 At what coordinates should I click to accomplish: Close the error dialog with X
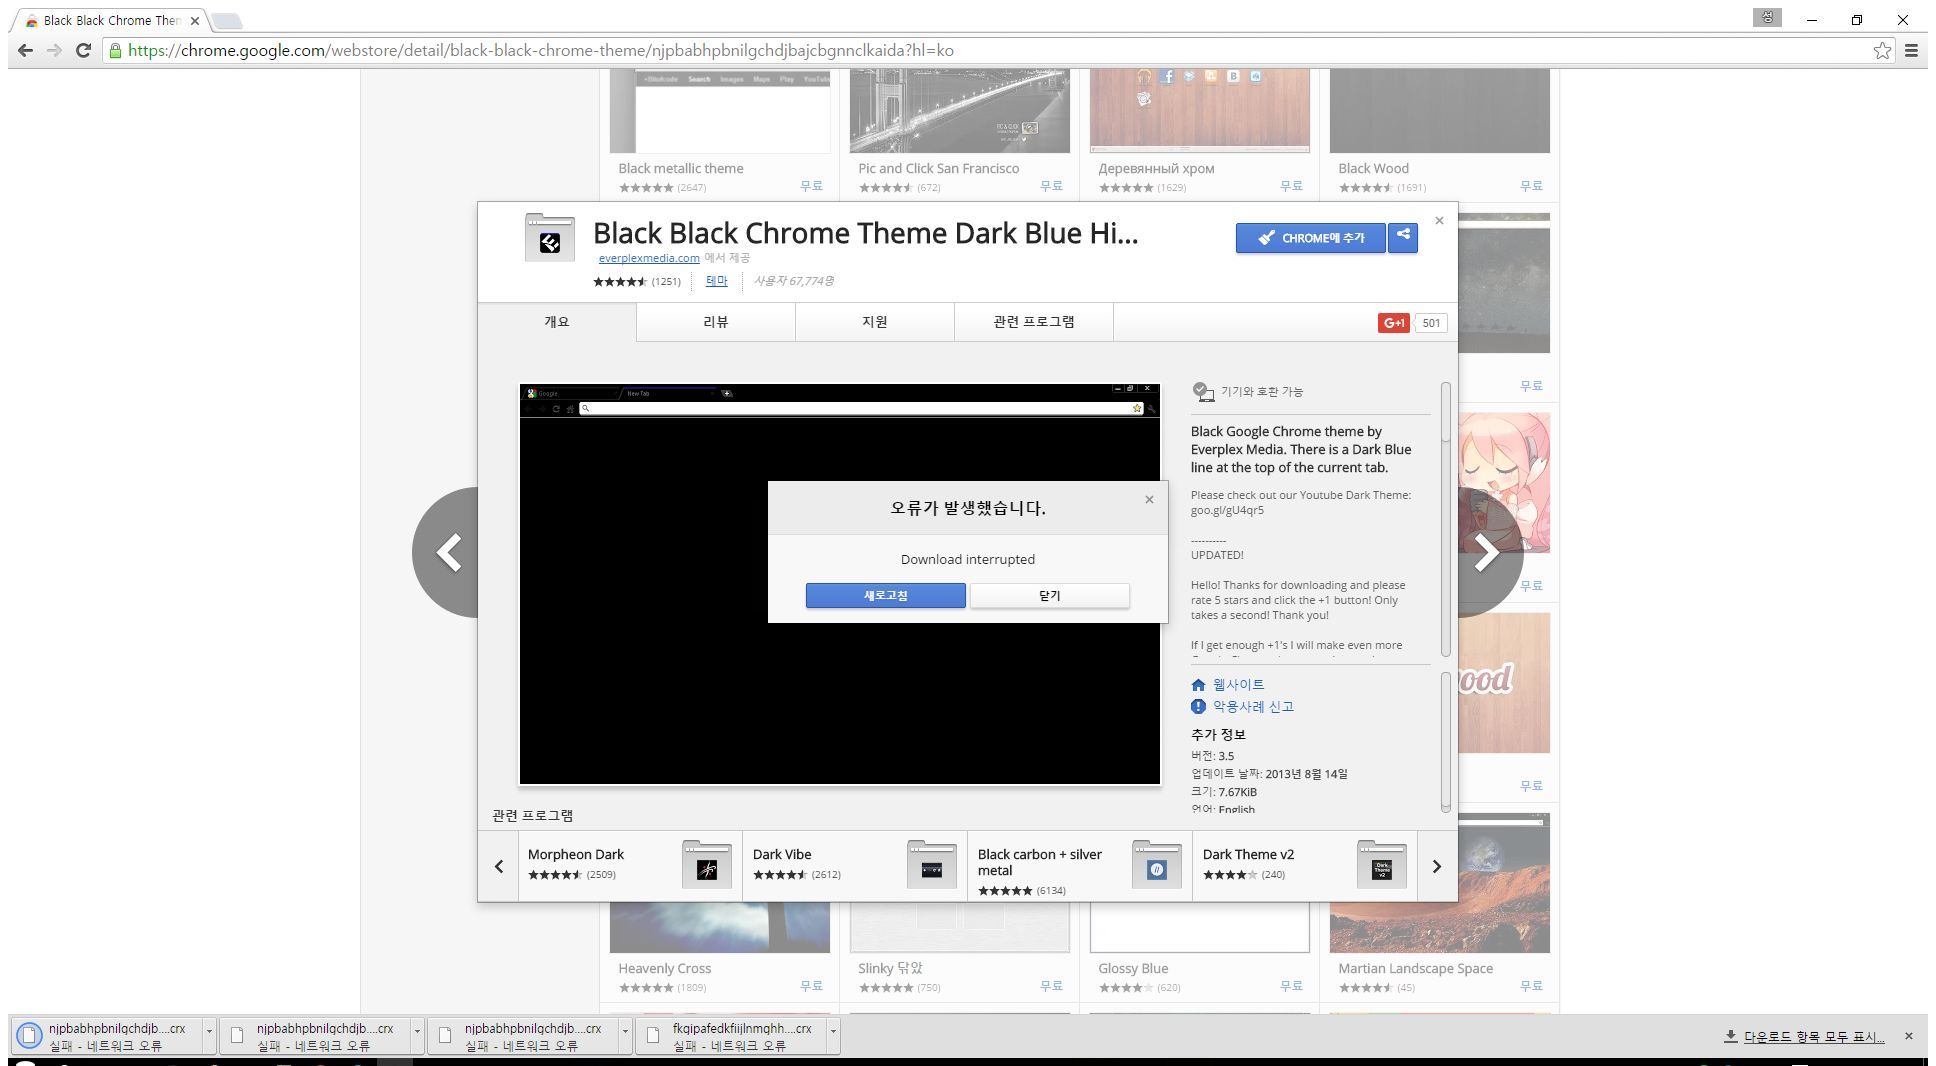[x=1149, y=500]
